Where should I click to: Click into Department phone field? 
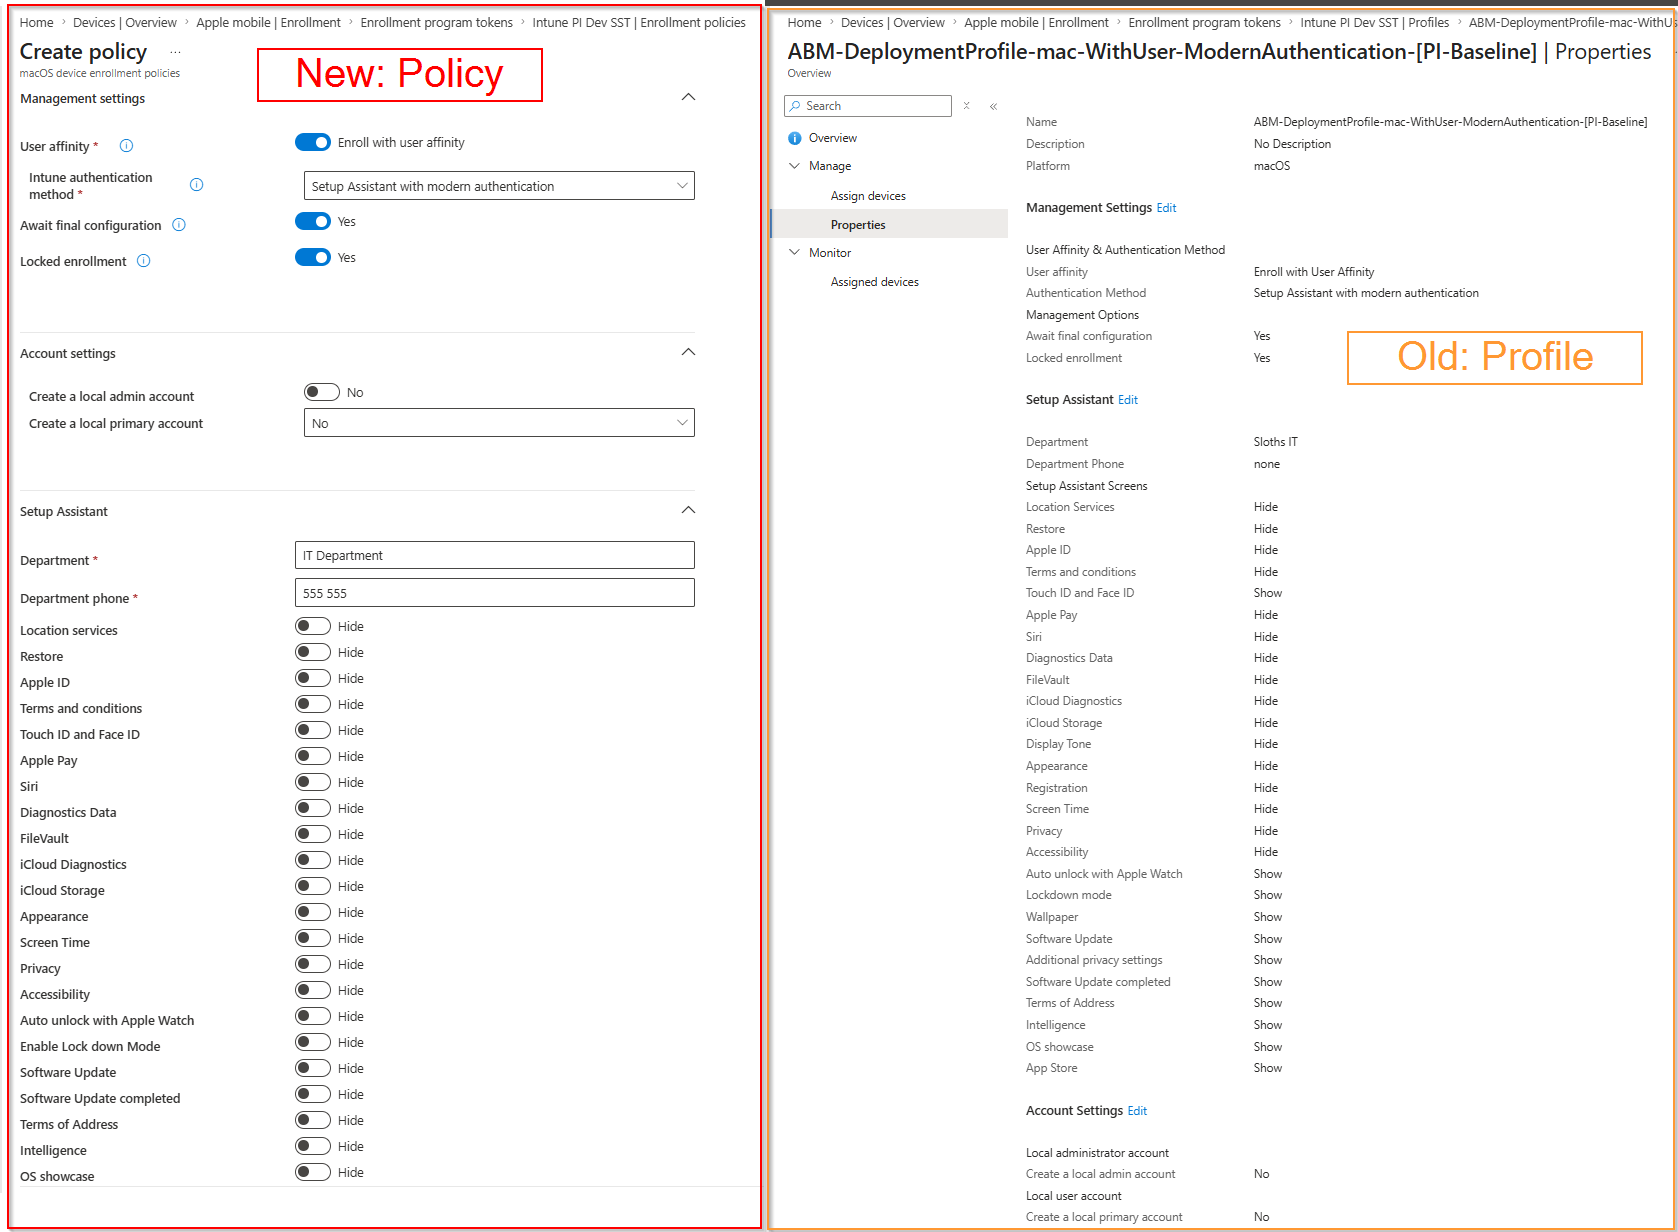(495, 593)
